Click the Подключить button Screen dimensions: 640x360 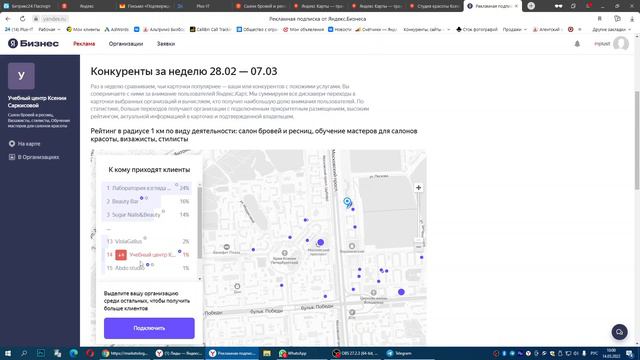click(149, 328)
